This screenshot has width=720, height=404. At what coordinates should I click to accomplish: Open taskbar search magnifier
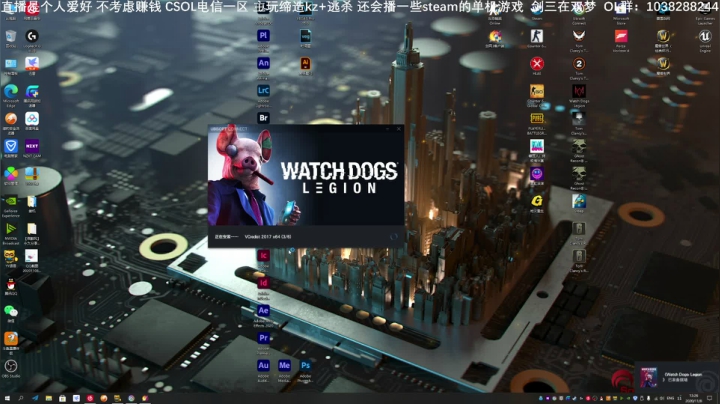click(x=21, y=398)
